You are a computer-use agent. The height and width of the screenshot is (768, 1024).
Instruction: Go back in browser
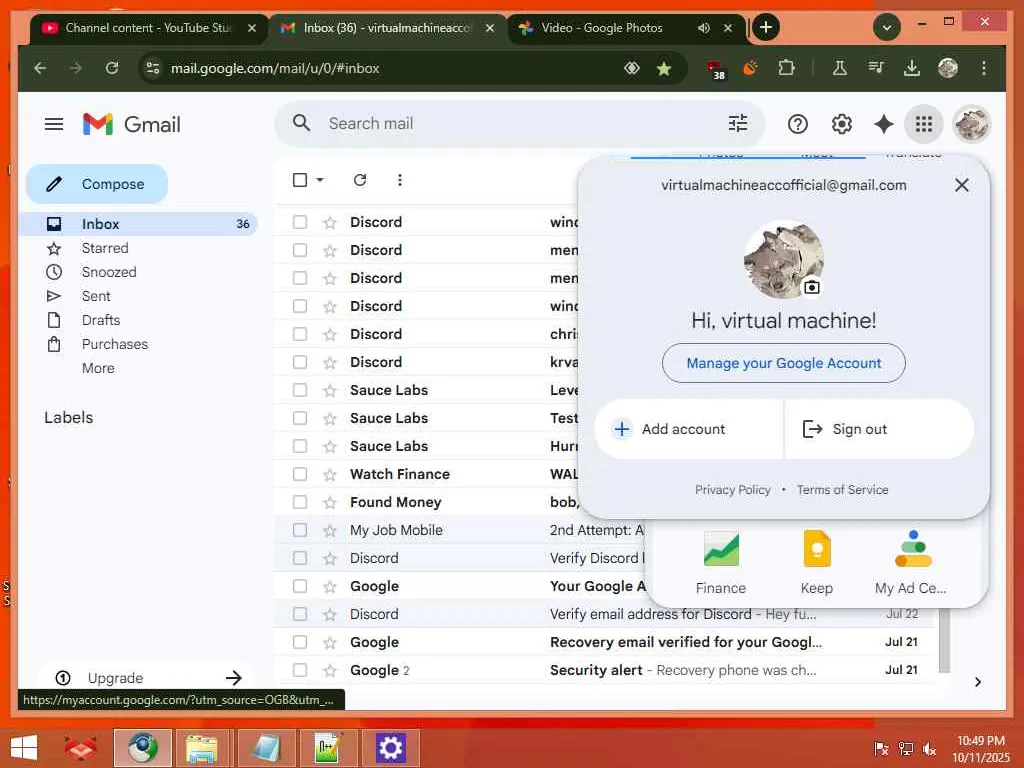[x=40, y=68]
